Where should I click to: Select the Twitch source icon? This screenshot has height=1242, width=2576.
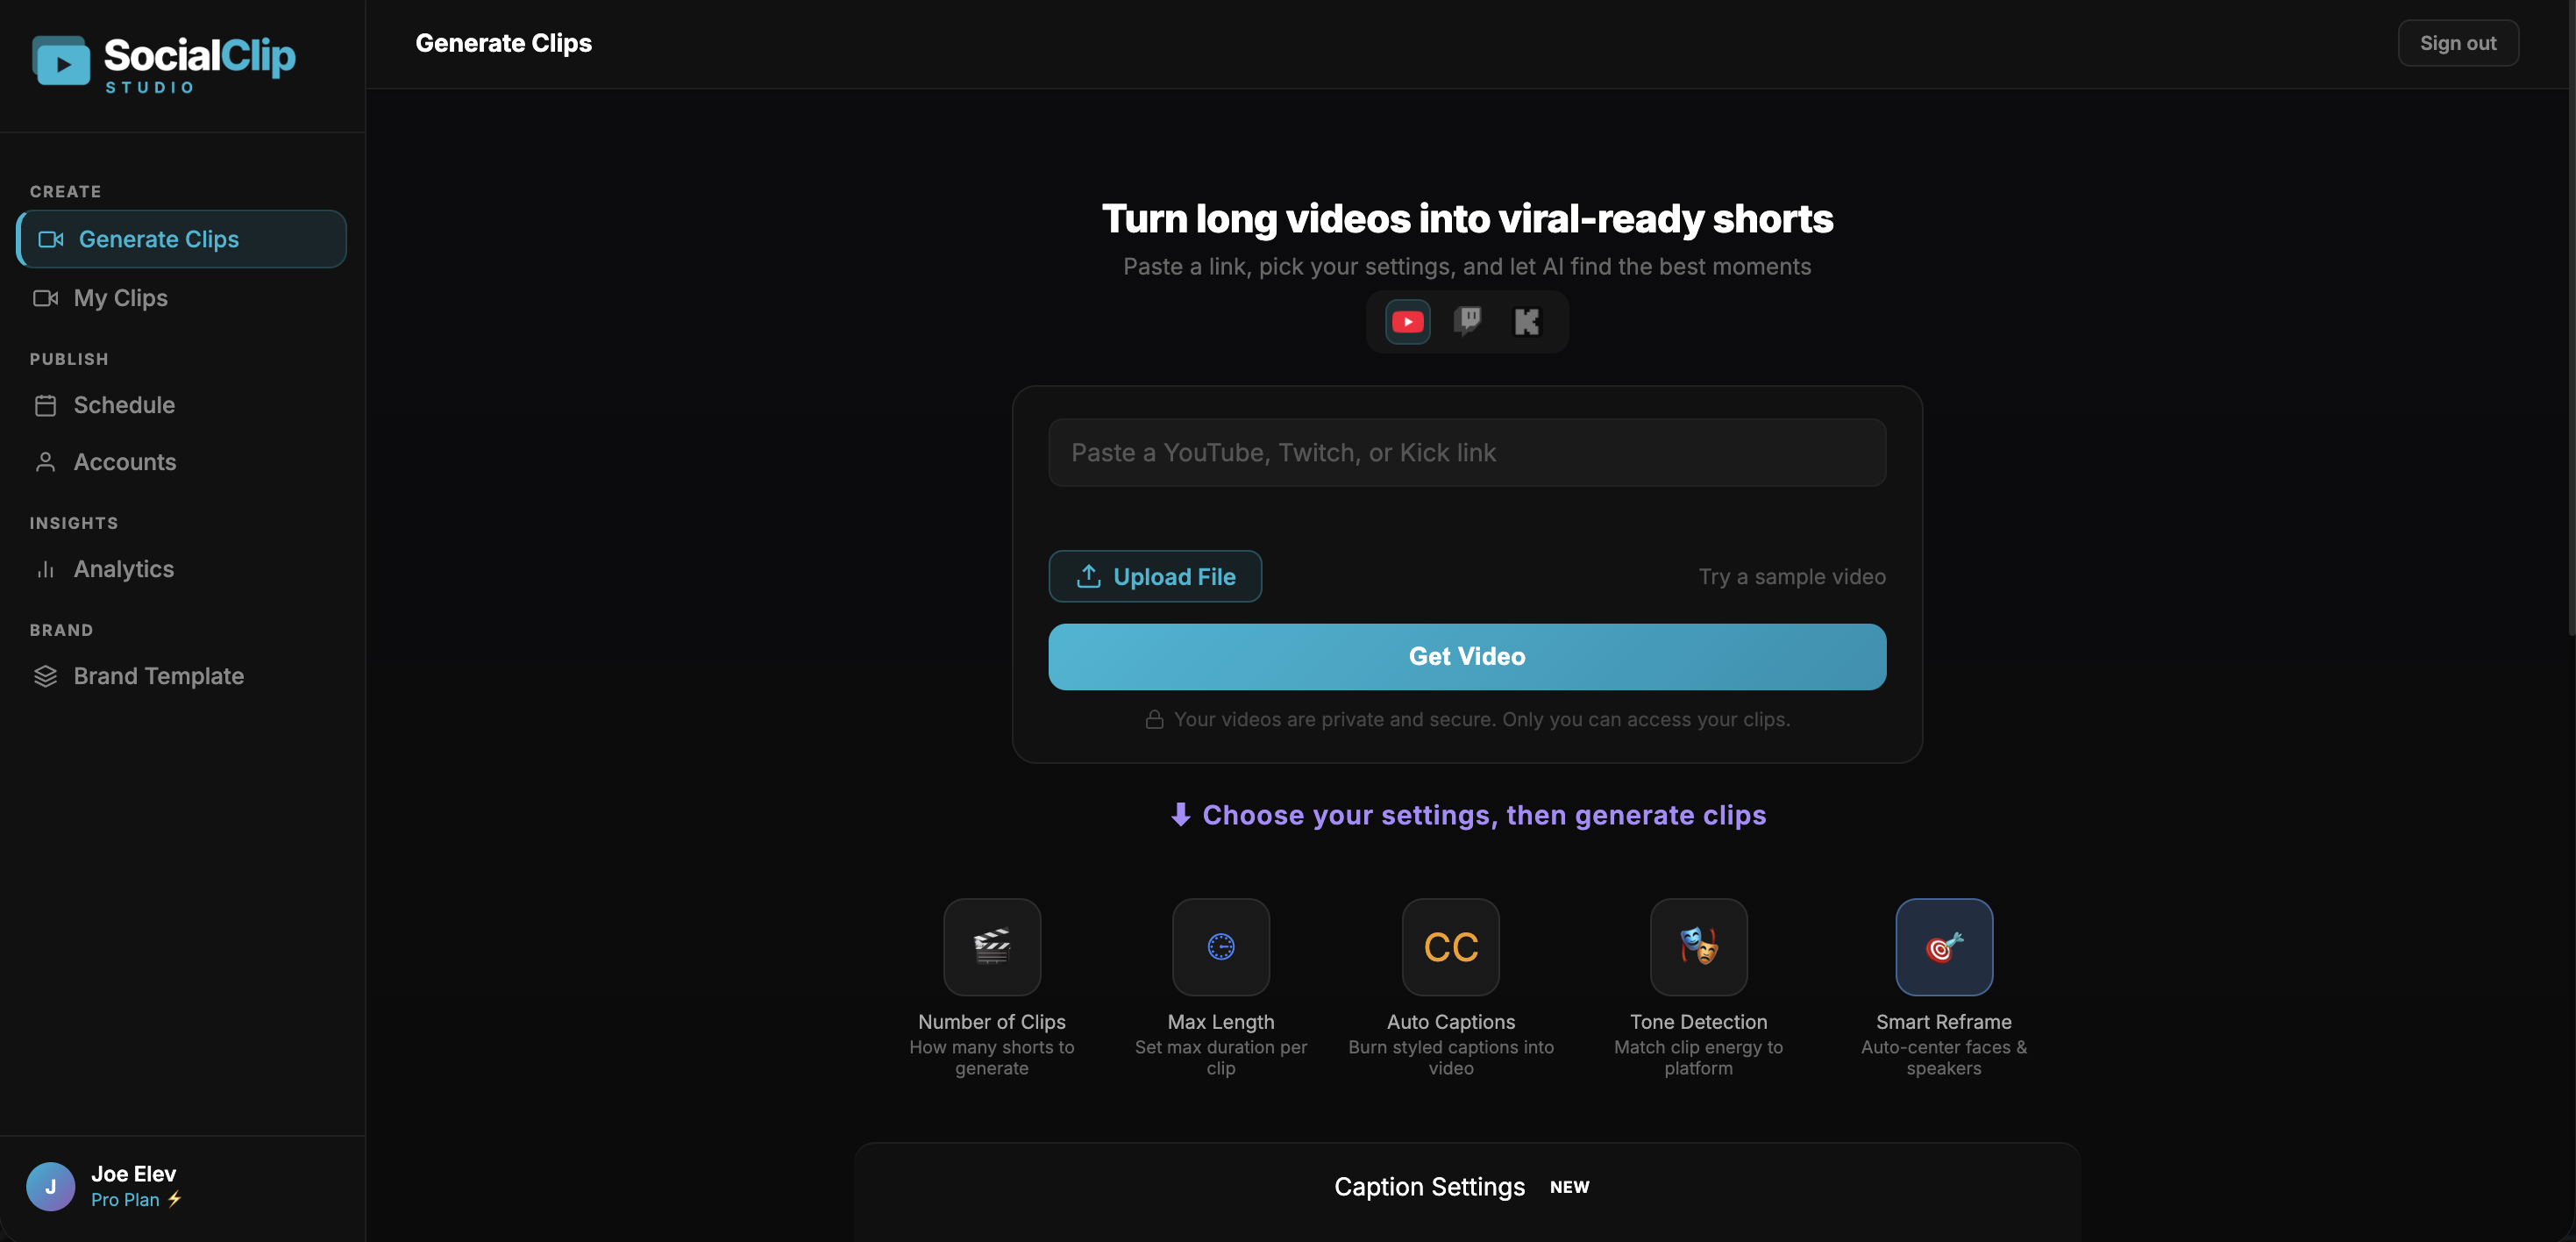(1467, 322)
